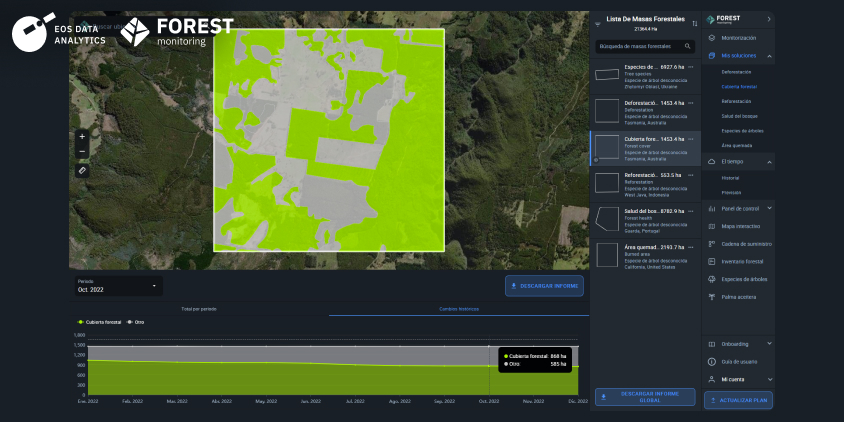Open the forest list filter icon
This screenshot has height=422, width=844.
pos(597,24)
